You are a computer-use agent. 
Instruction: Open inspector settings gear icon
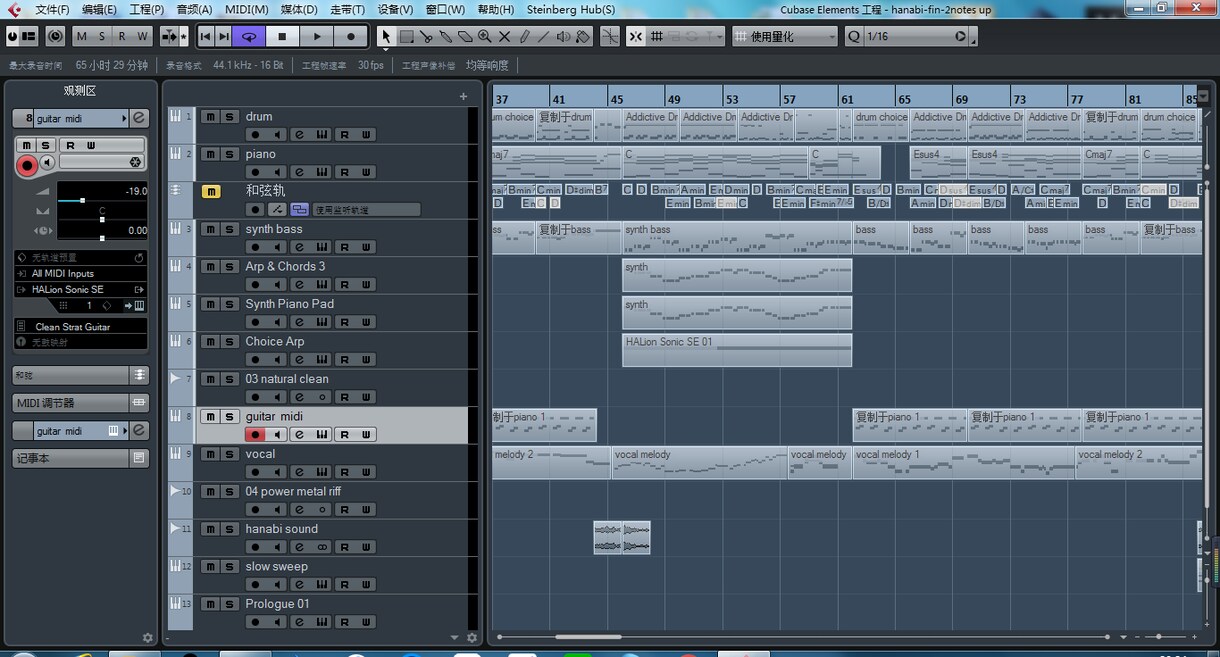point(148,637)
